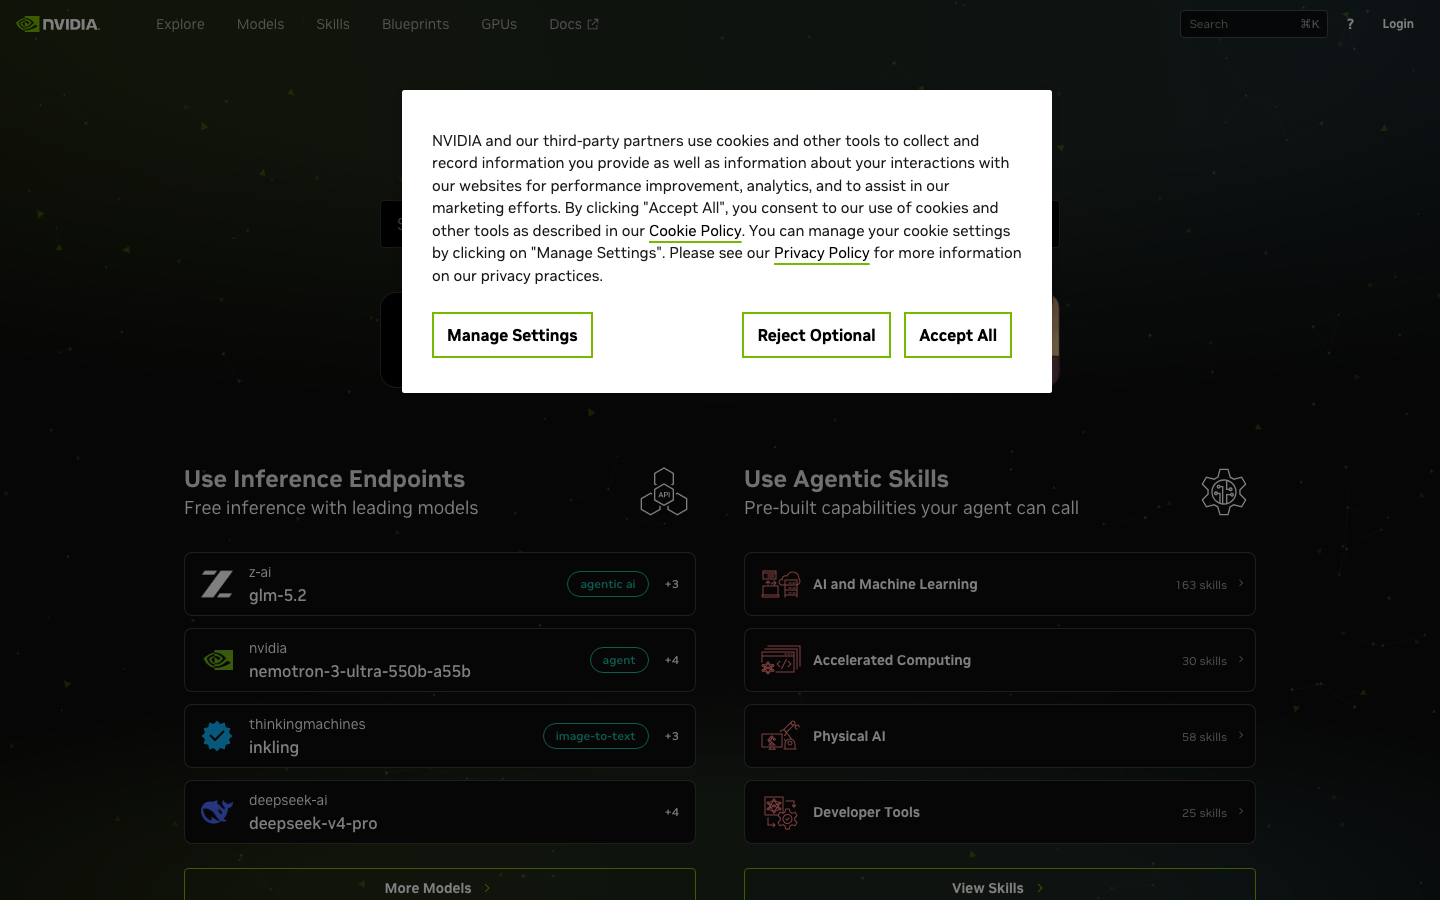Click the Login button
The width and height of the screenshot is (1440, 900).
[1398, 24]
